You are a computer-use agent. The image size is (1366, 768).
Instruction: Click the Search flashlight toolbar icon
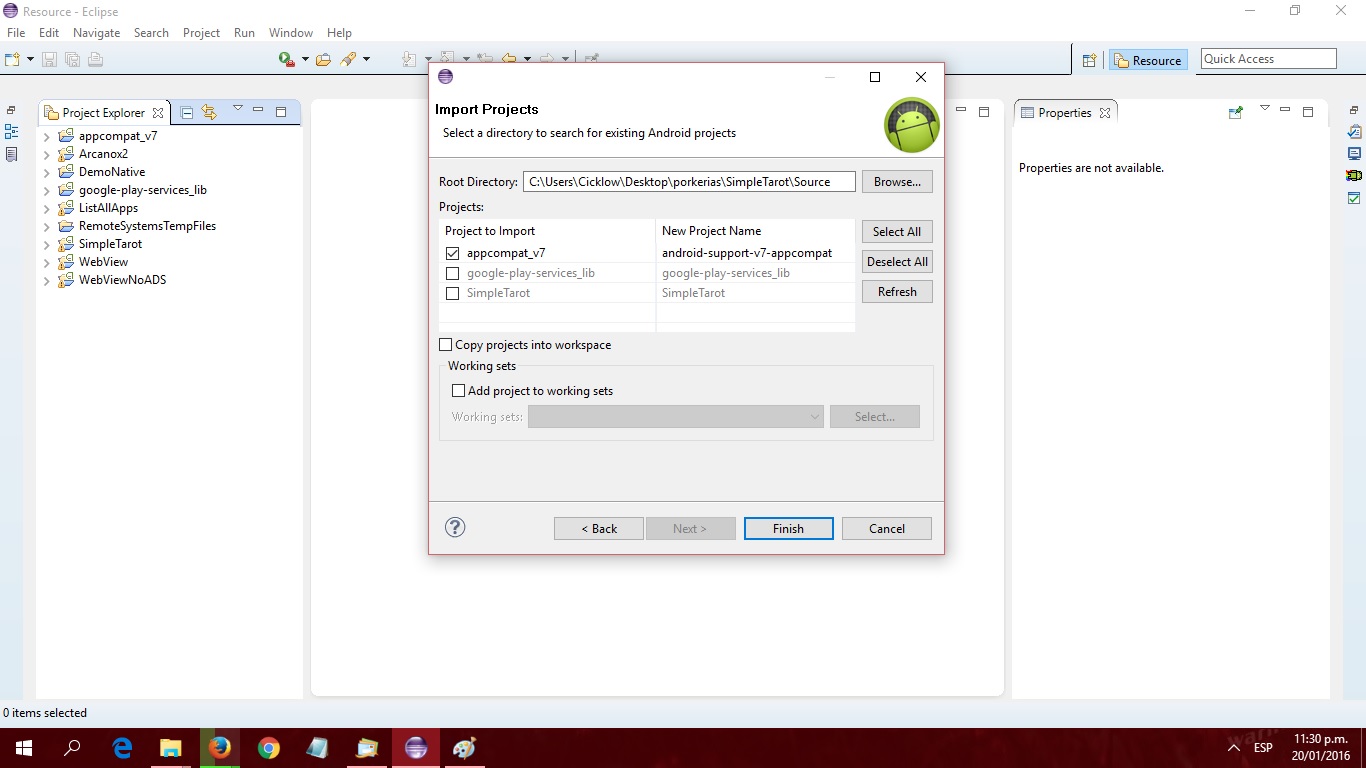[348, 60]
